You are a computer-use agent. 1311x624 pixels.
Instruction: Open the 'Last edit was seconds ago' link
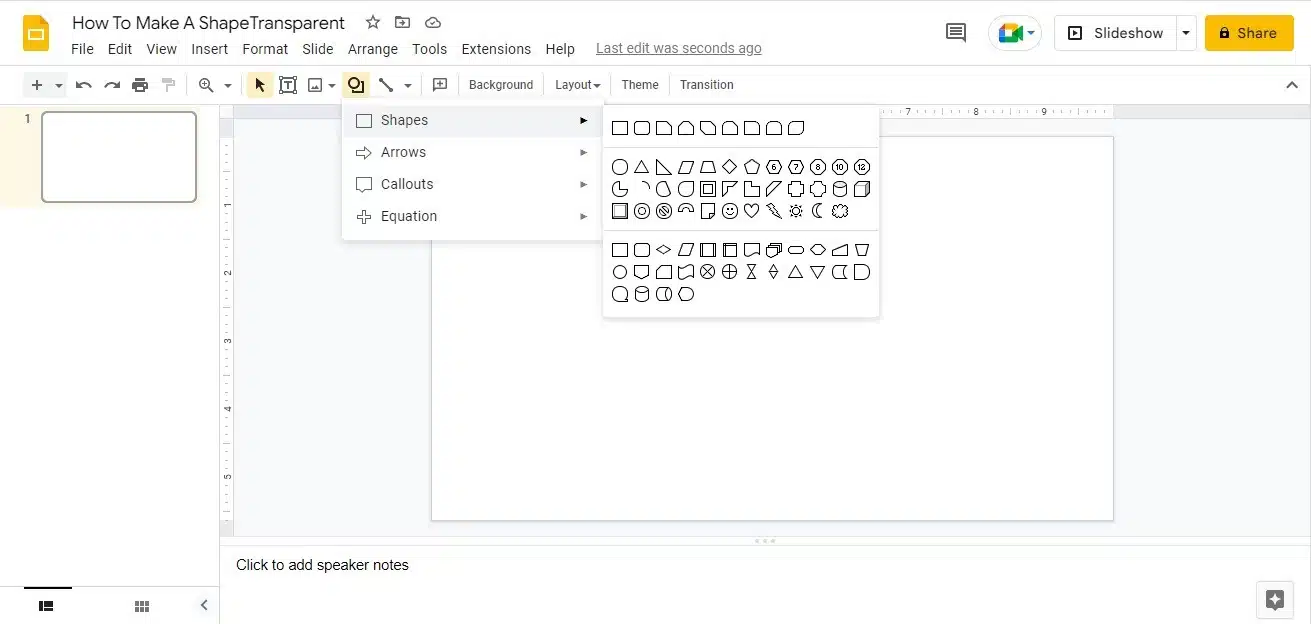(x=678, y=48)
